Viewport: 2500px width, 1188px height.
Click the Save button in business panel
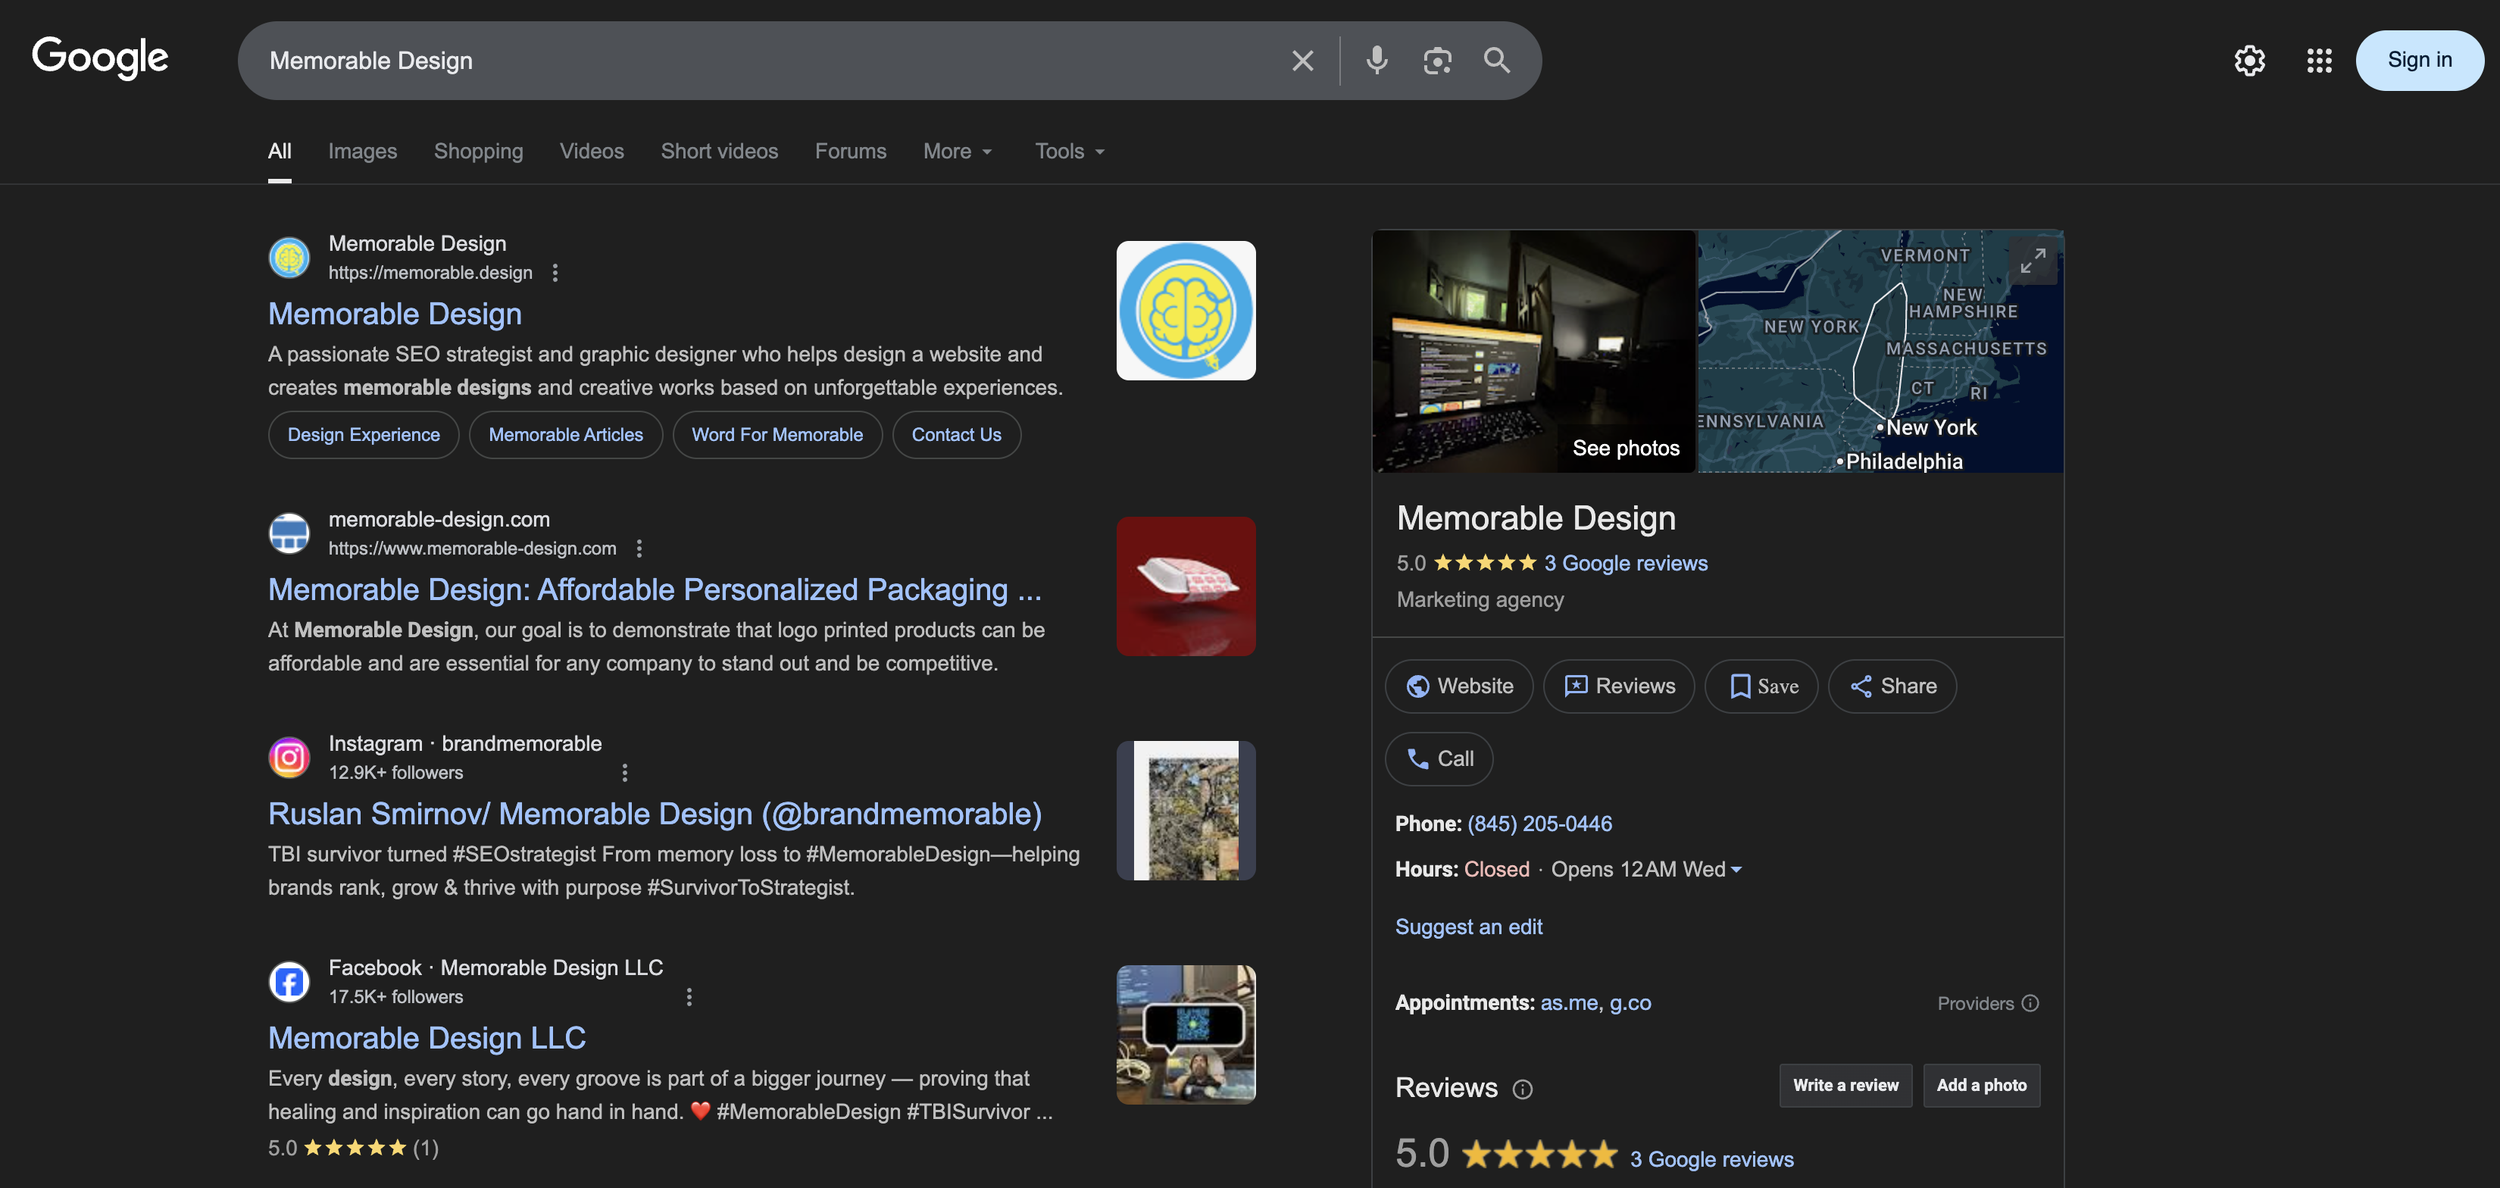tap(1761, 686)
